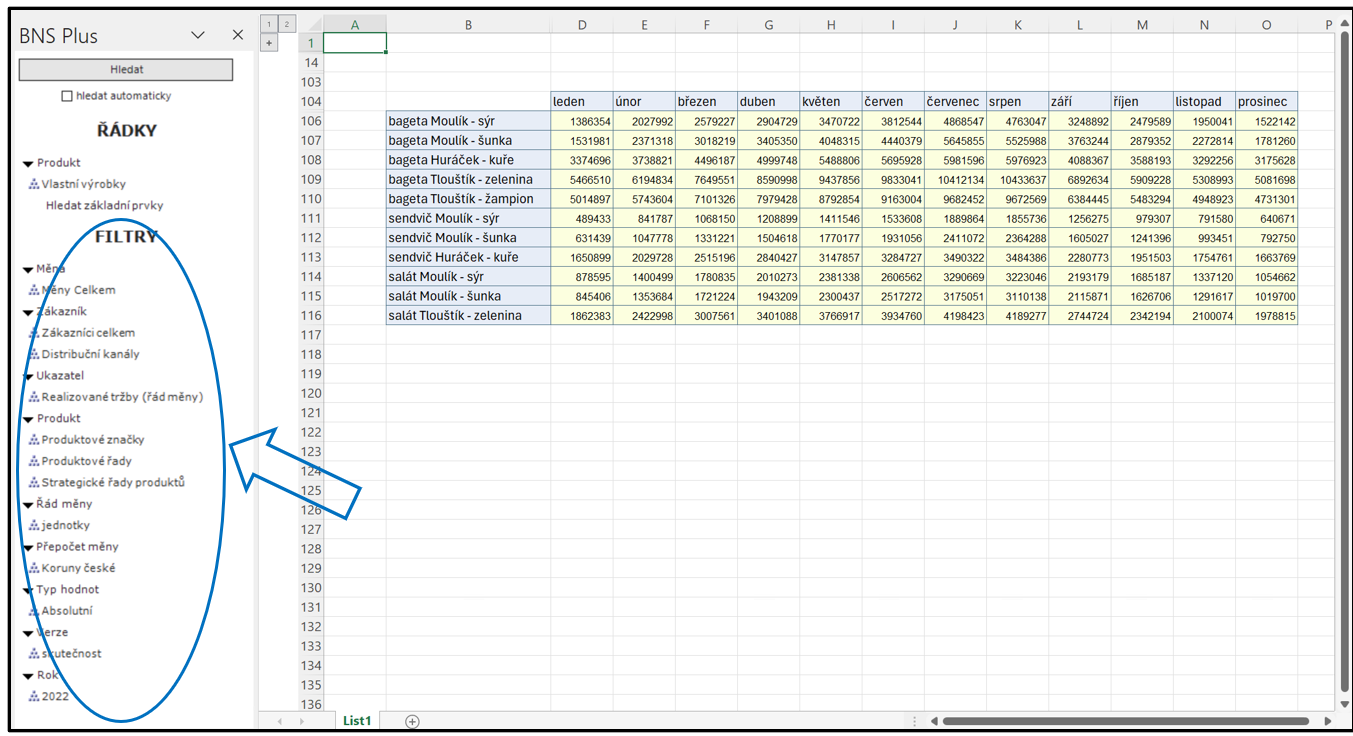Select the Měny Celkem filter item
This screenshot has height=736, width=1353.
click(x=78, y=290)
